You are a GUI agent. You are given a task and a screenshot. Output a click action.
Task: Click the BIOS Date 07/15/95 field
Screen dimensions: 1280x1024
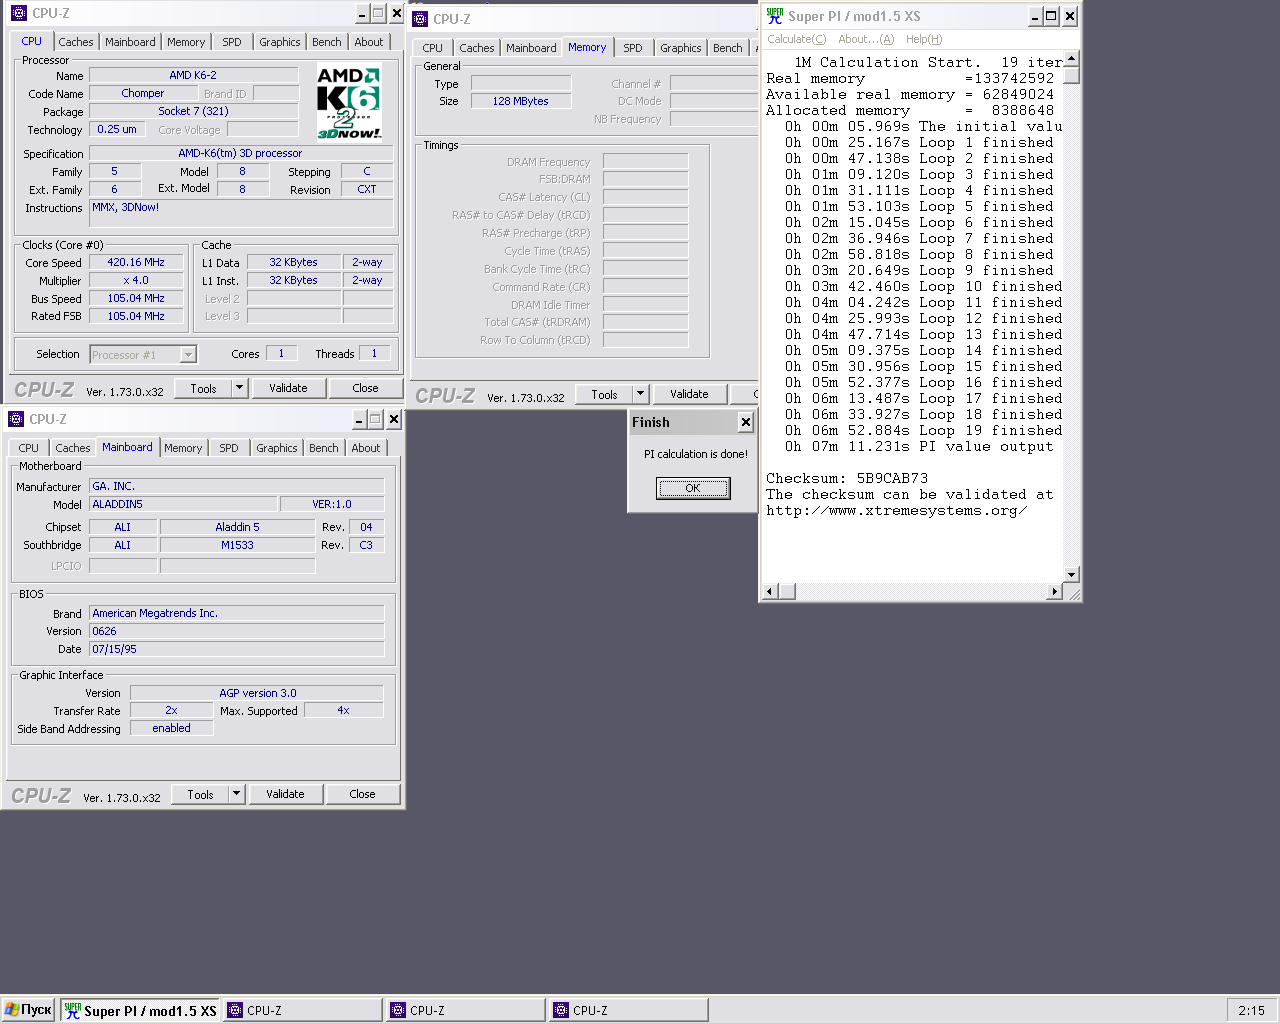[237, 649]
